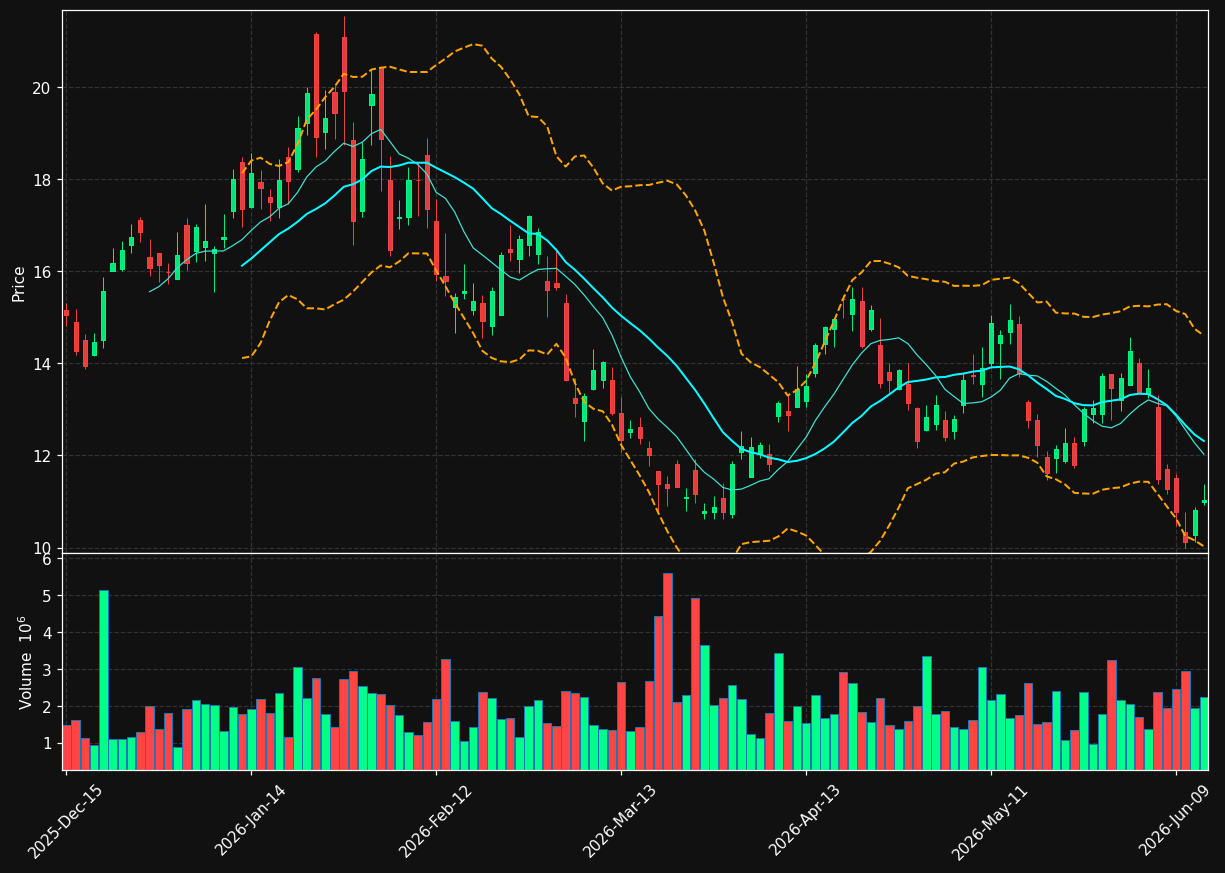Click the 18 price axis tick
The height and width of the screenshot is (873, 1225).
tap(40, 180)
